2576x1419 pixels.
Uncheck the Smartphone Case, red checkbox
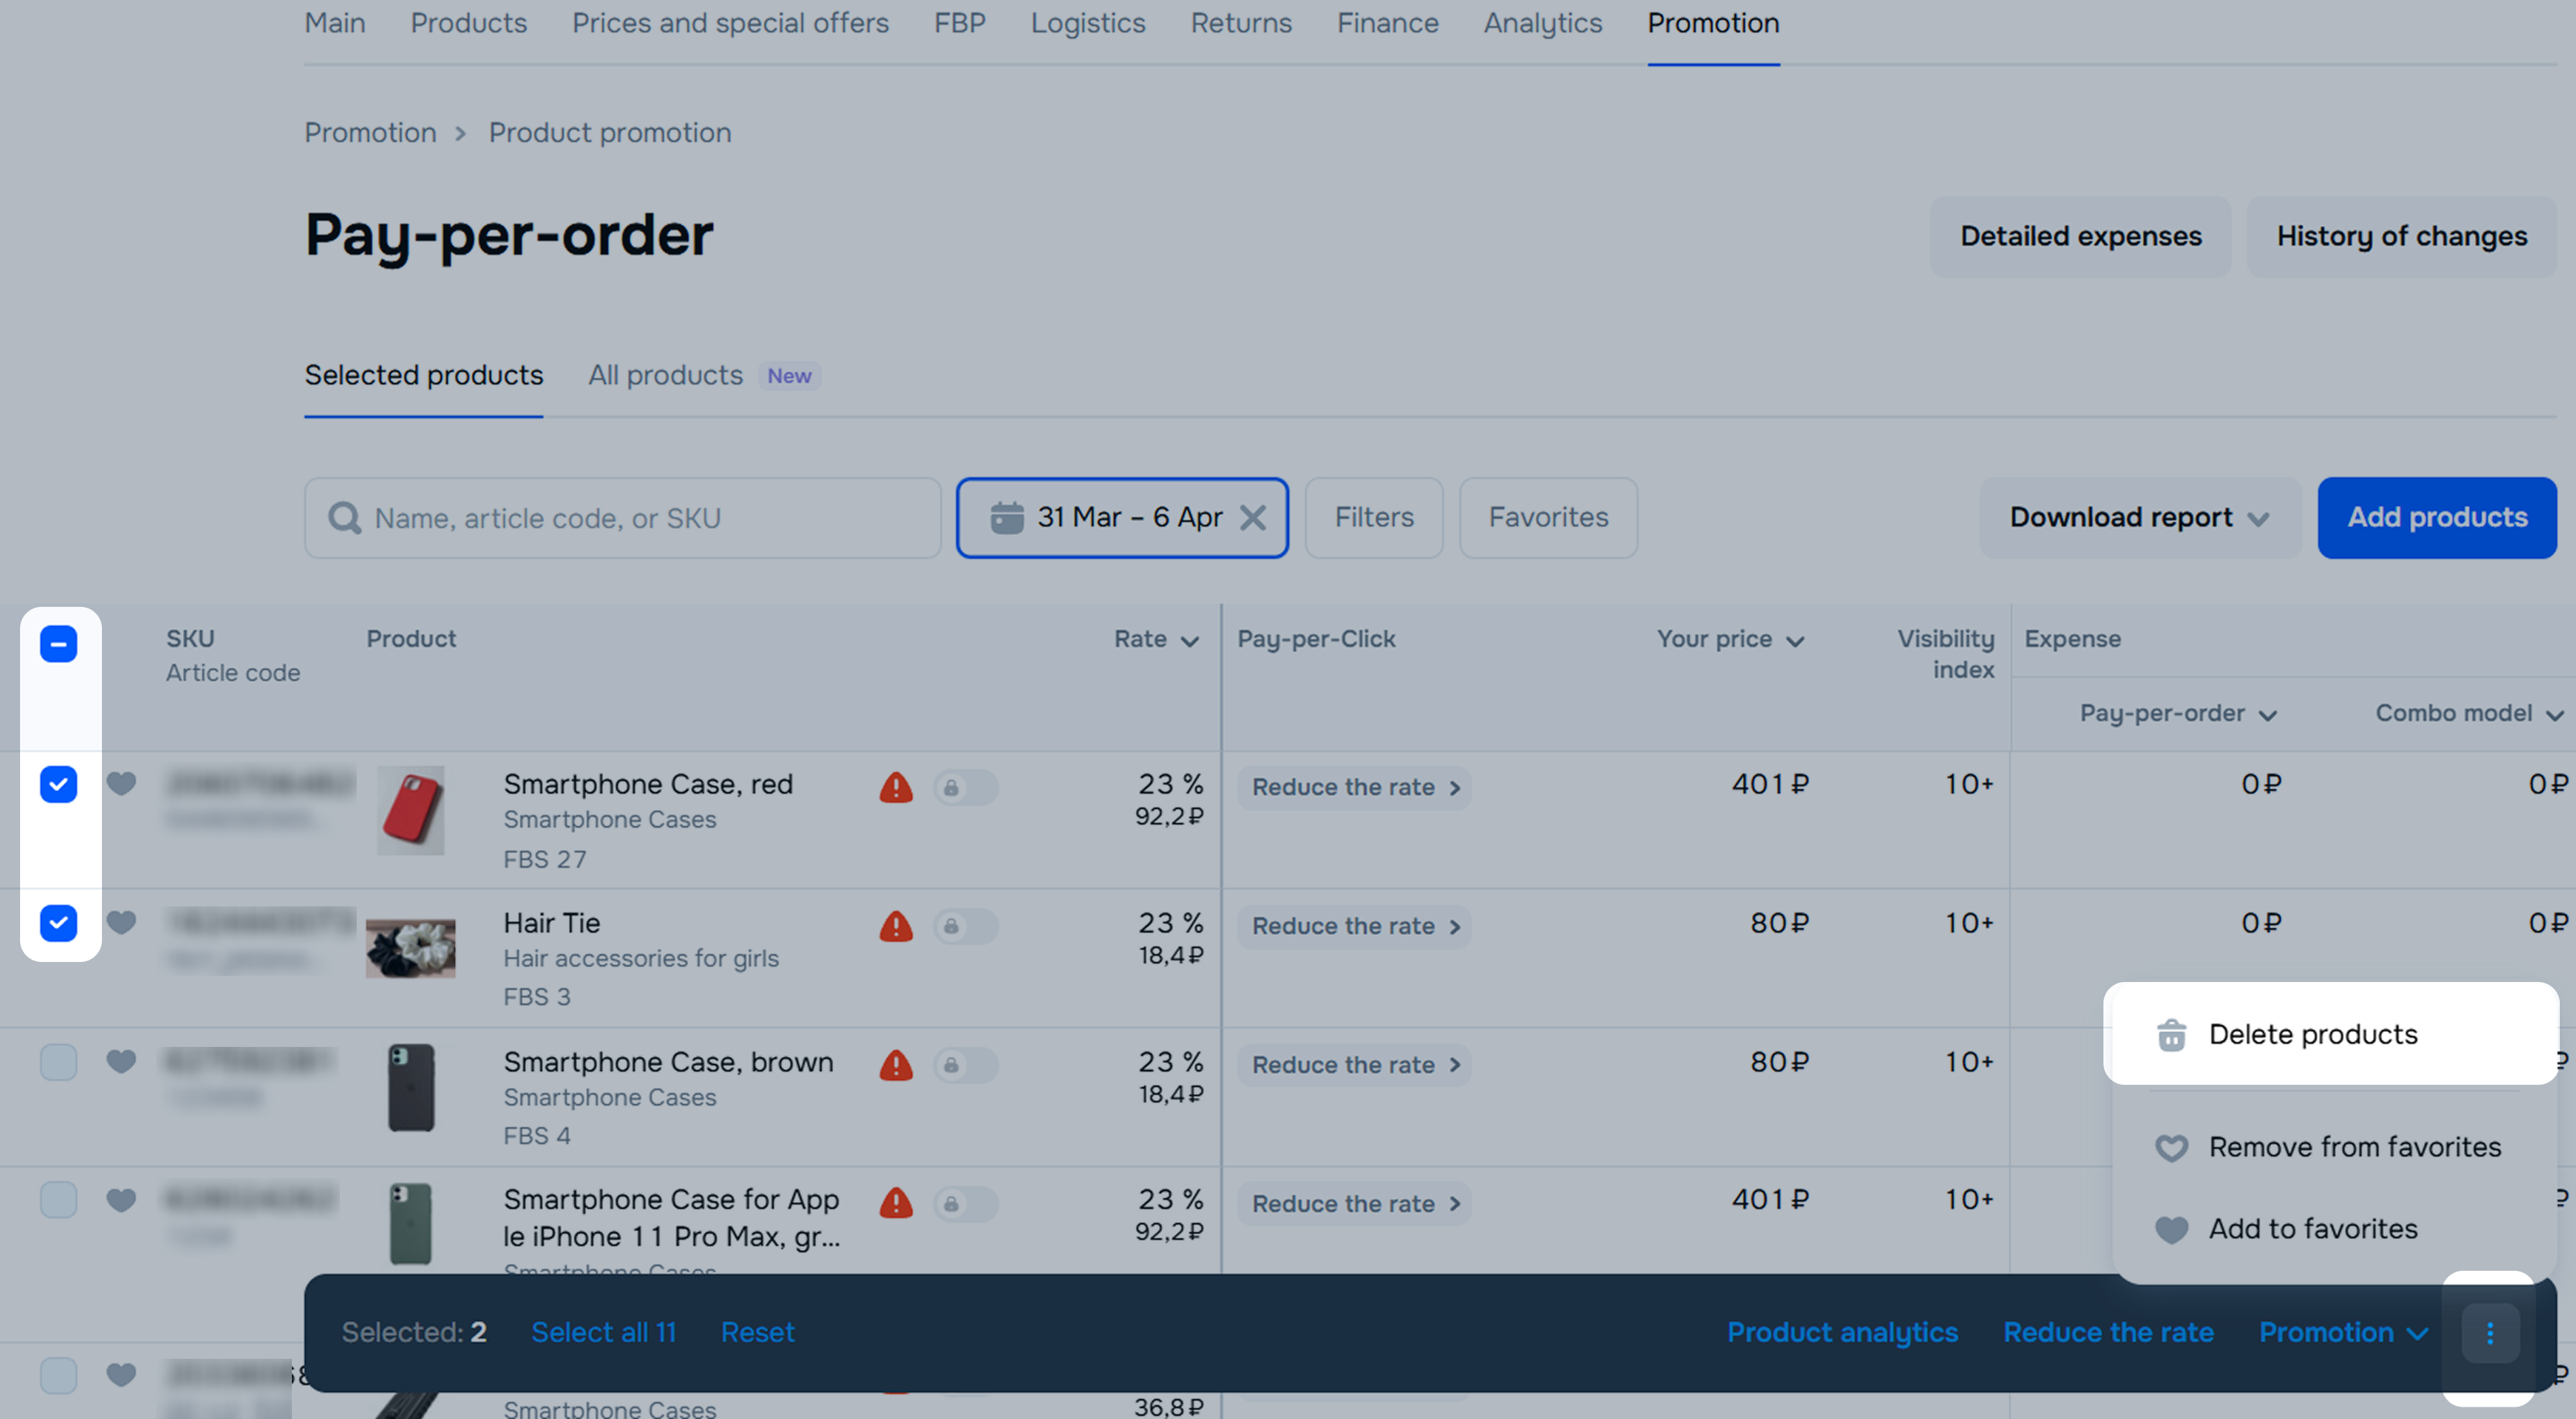coord(59,784)
